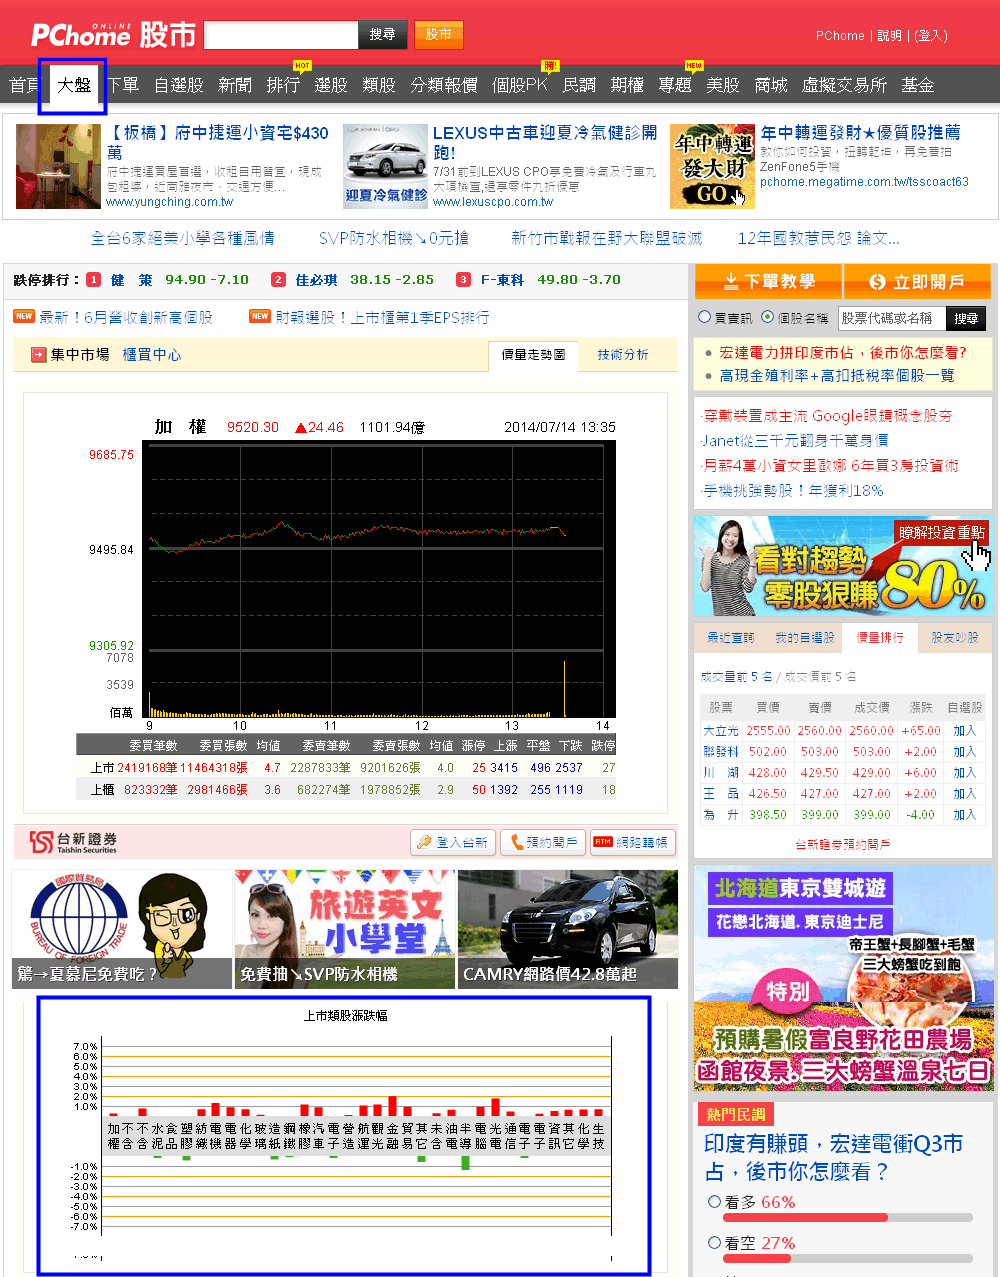Open stock 大立光 in the ranking table

click(720, 731)
